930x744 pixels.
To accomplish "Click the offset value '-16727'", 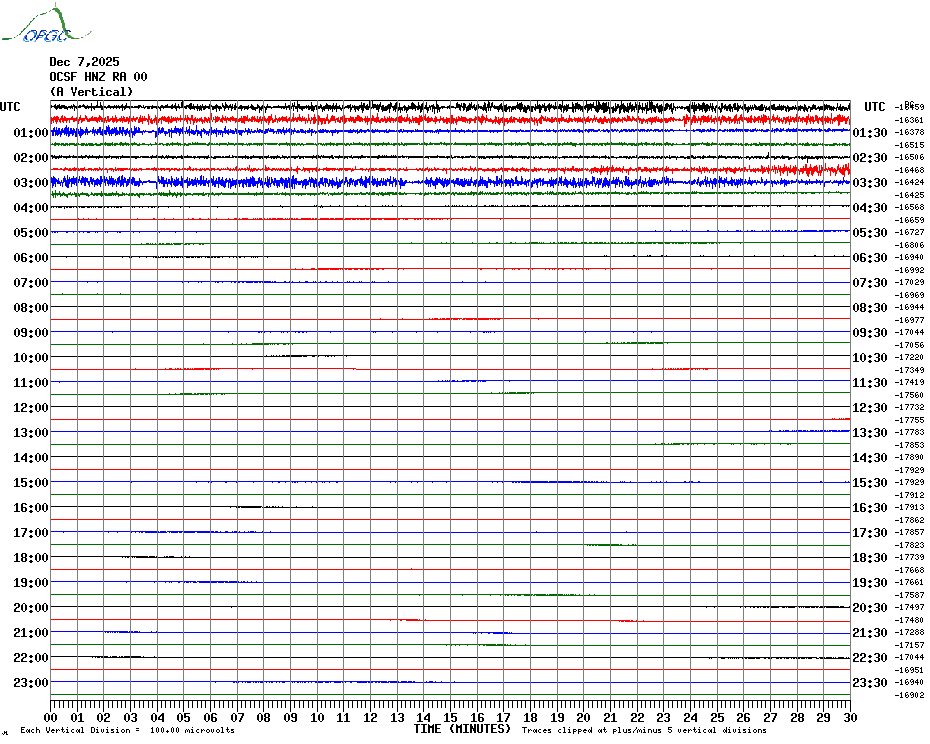I will (x=909, y=233).
